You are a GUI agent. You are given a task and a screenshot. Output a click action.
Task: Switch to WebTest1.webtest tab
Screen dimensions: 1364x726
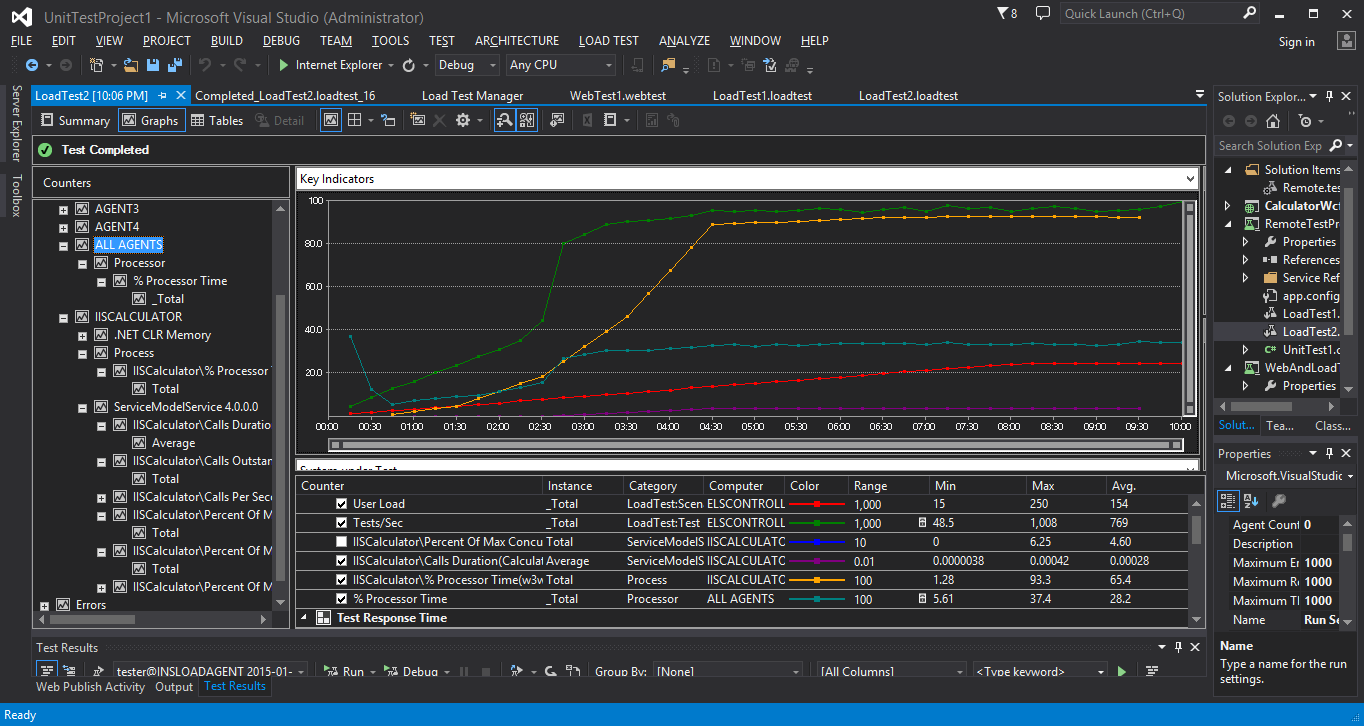[618, 96]
